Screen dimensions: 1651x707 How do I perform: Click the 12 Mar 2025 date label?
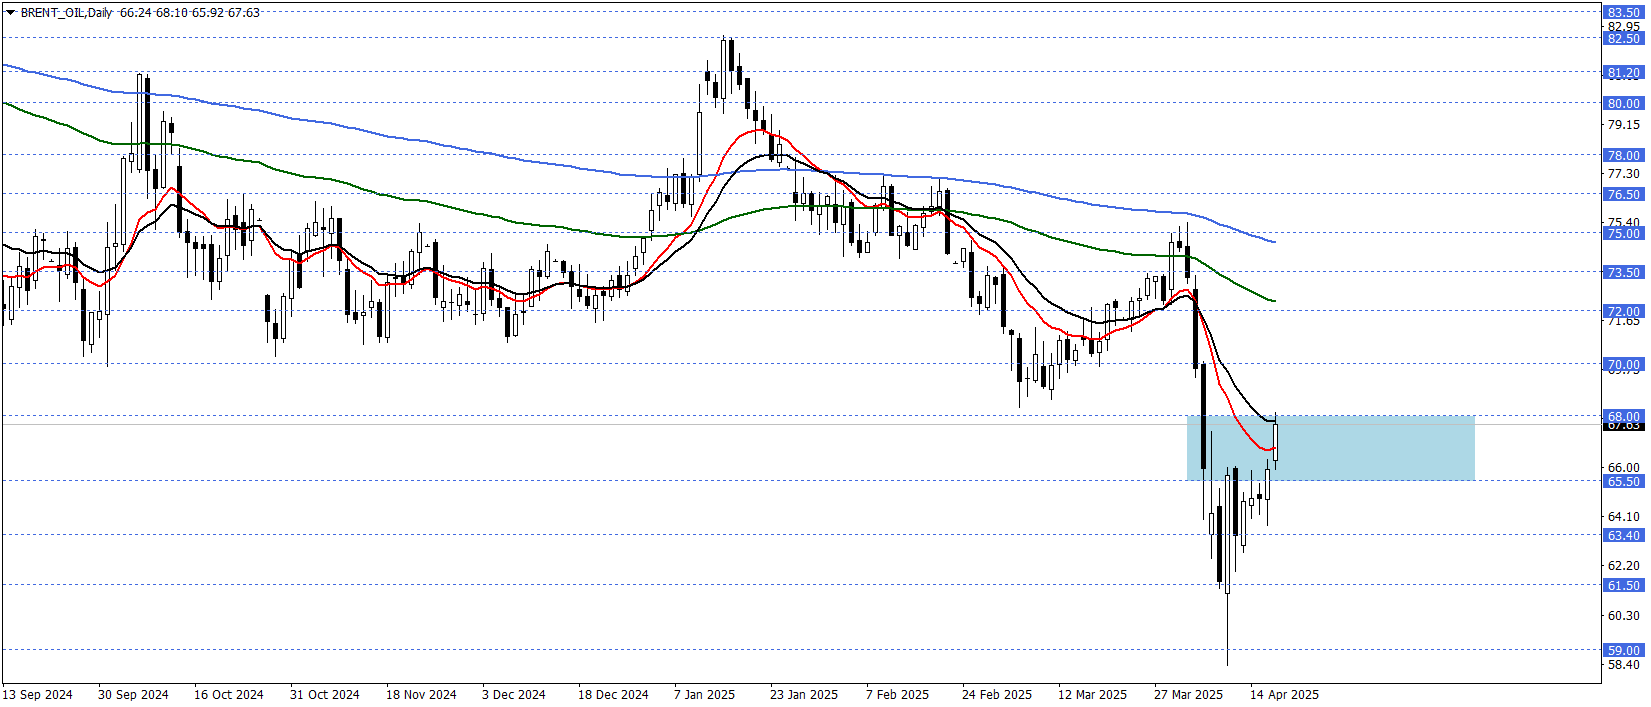click(x=1092, y=694)
